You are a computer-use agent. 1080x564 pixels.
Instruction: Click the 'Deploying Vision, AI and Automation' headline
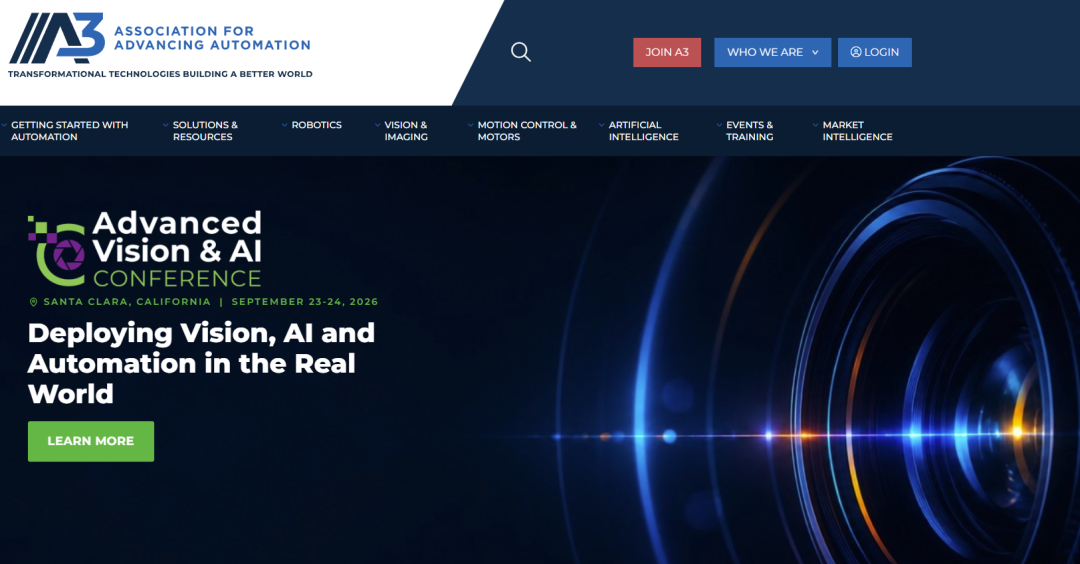coord(201,363)
